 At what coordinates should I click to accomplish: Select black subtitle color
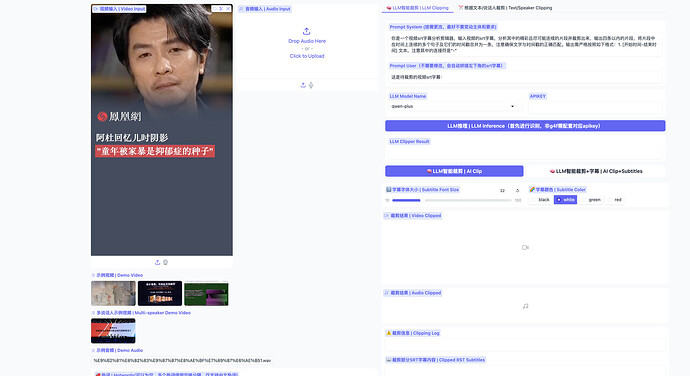(540, 200)
